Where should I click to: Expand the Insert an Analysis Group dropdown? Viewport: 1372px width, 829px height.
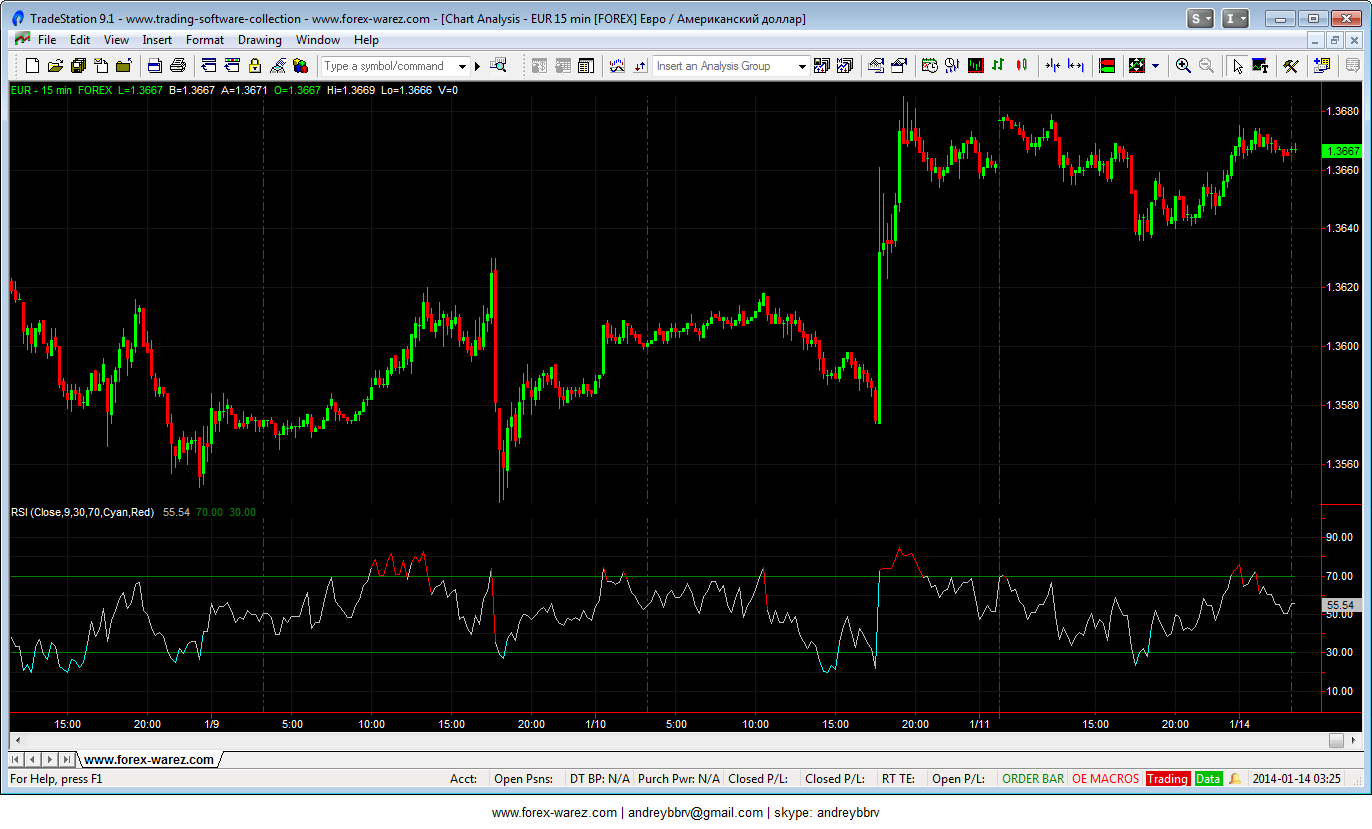point(802,66)
